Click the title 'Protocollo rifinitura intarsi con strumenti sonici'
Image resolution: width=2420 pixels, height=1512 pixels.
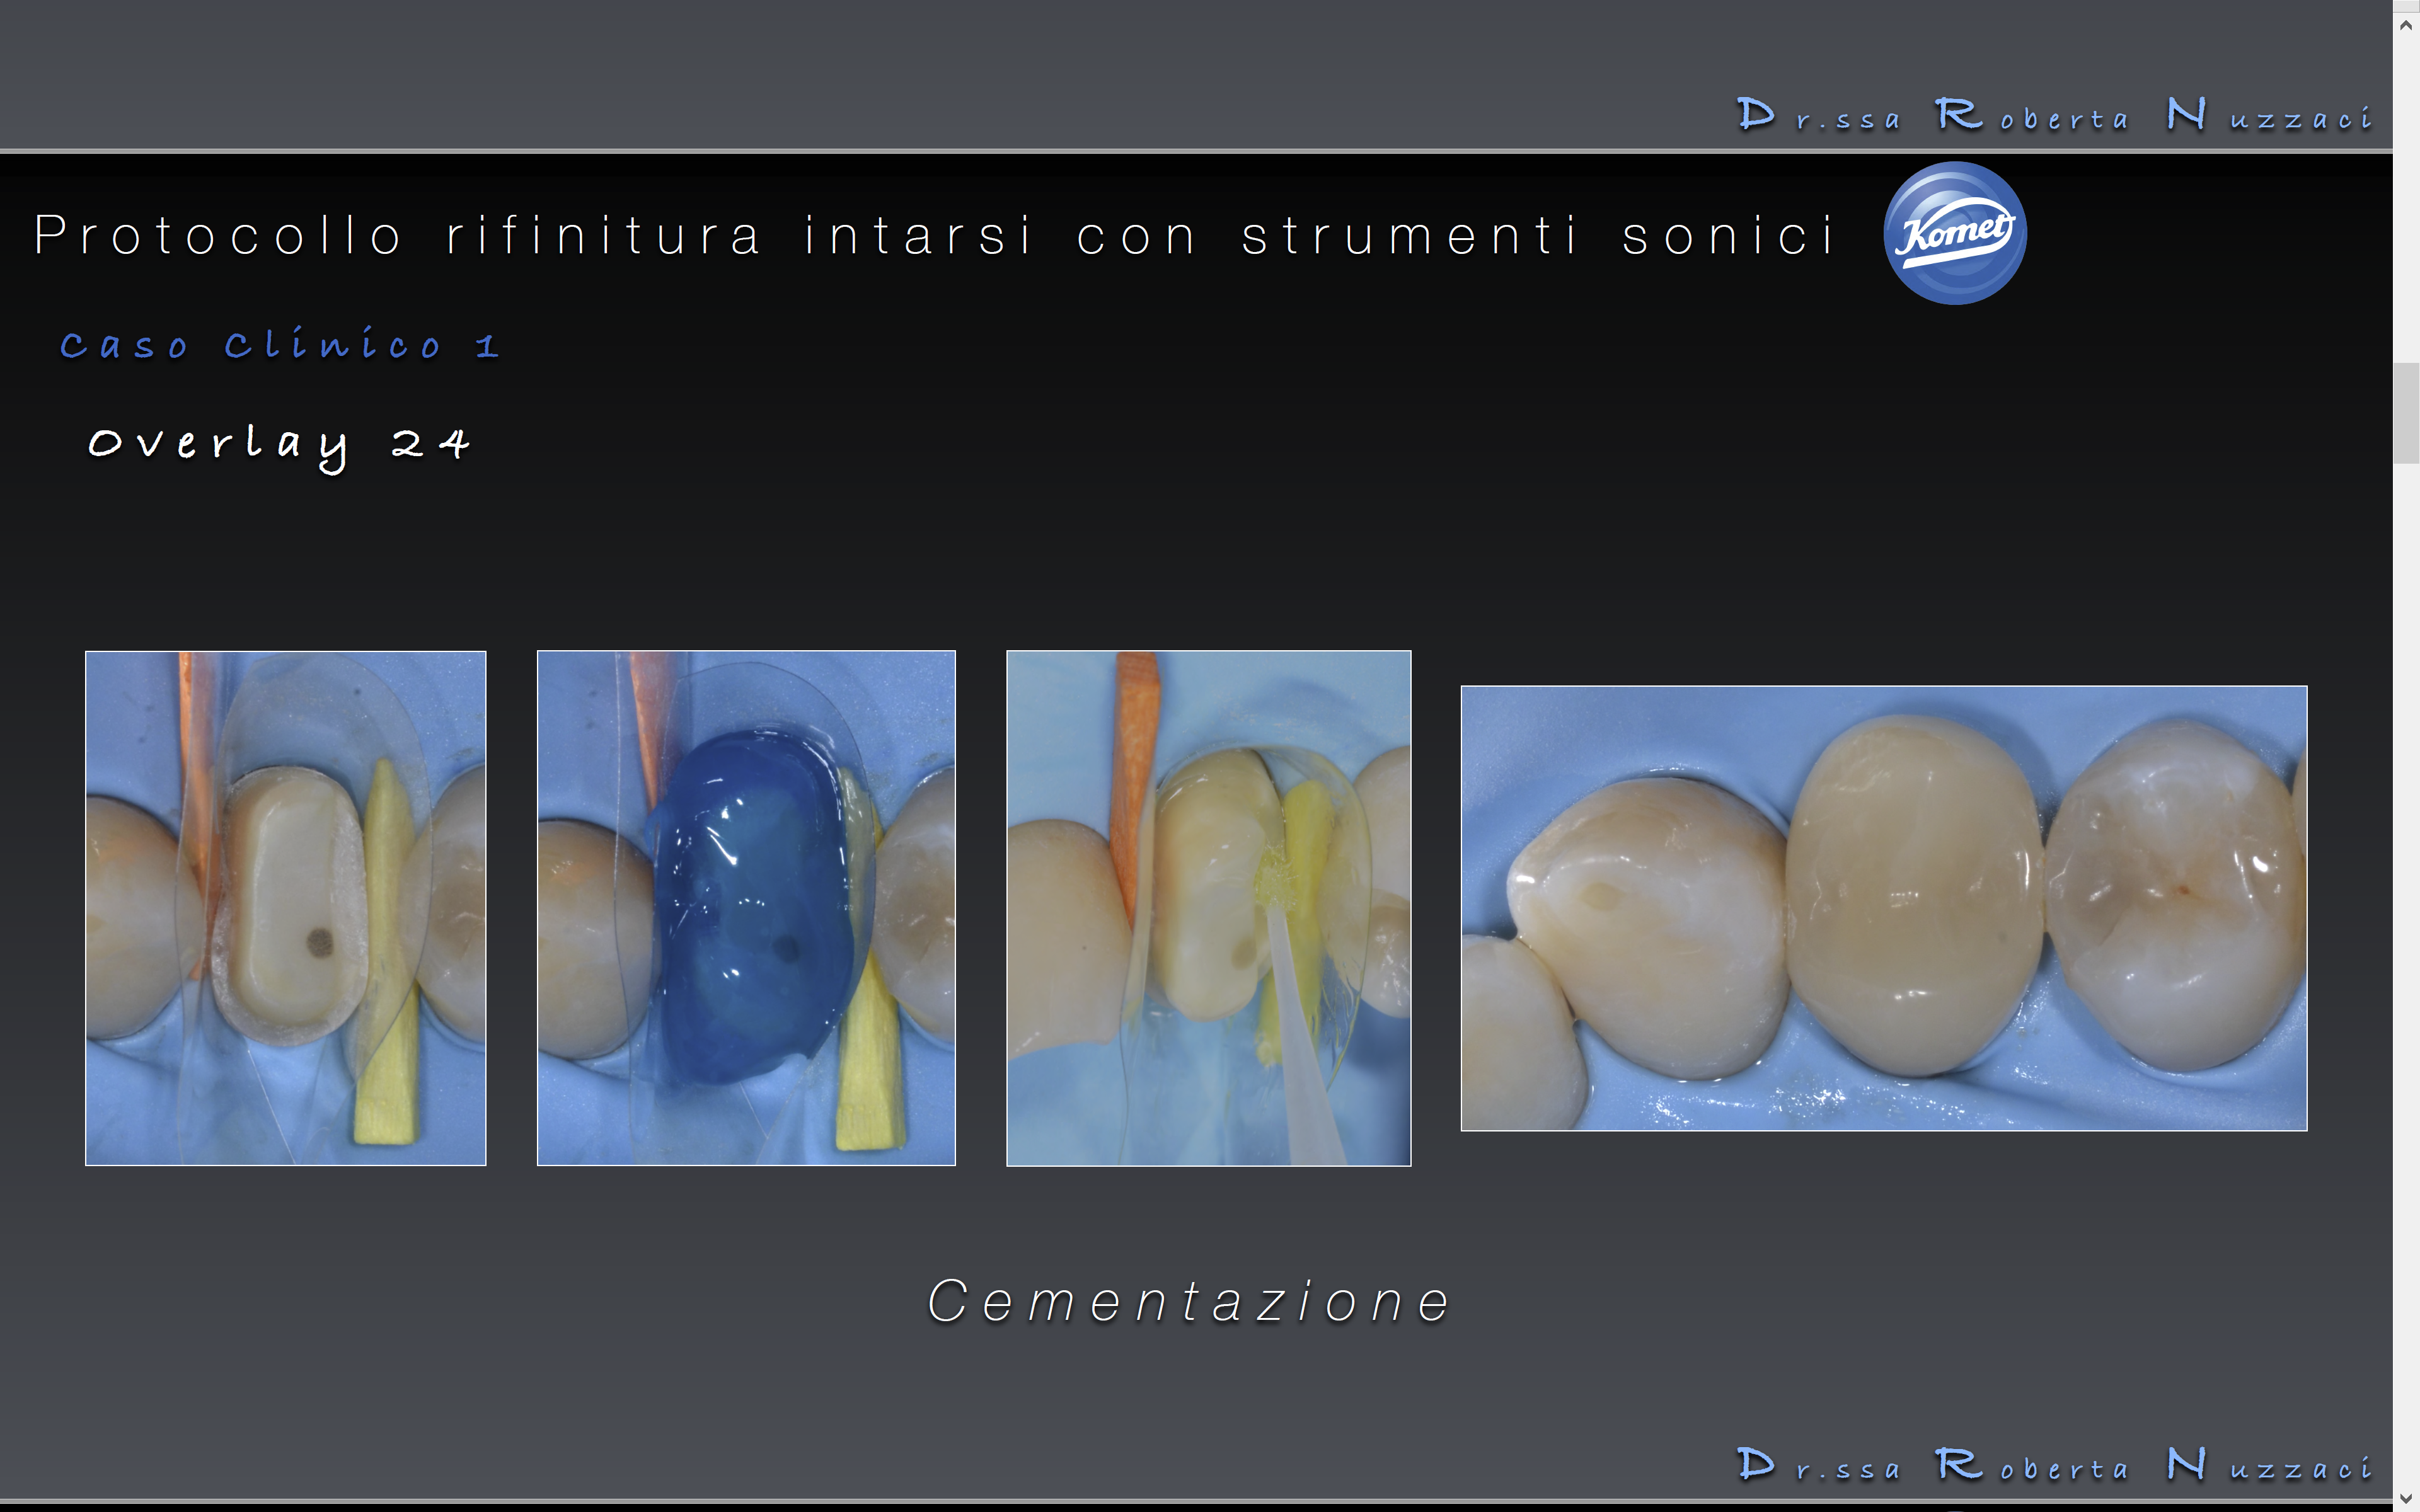click(x=935, y=236)
